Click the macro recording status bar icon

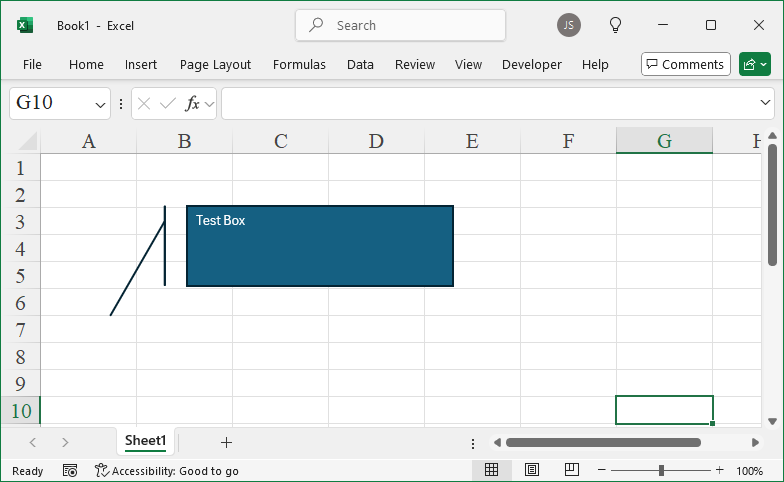click(70, 470)
